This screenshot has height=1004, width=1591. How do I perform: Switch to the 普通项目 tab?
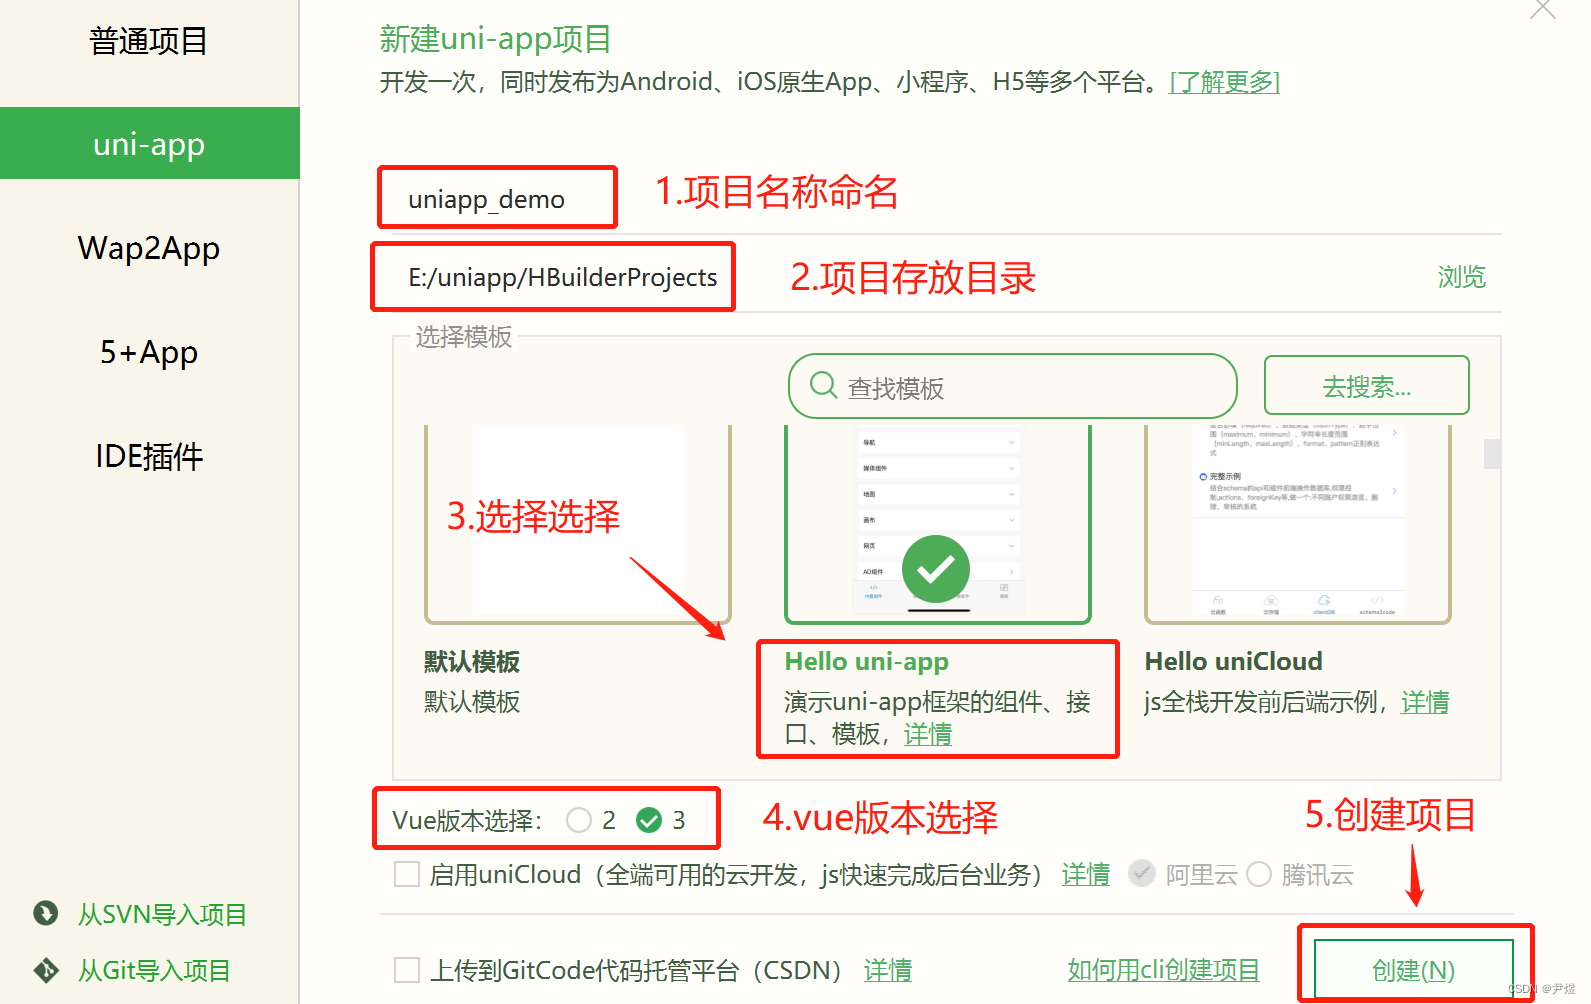coord(149,41)
